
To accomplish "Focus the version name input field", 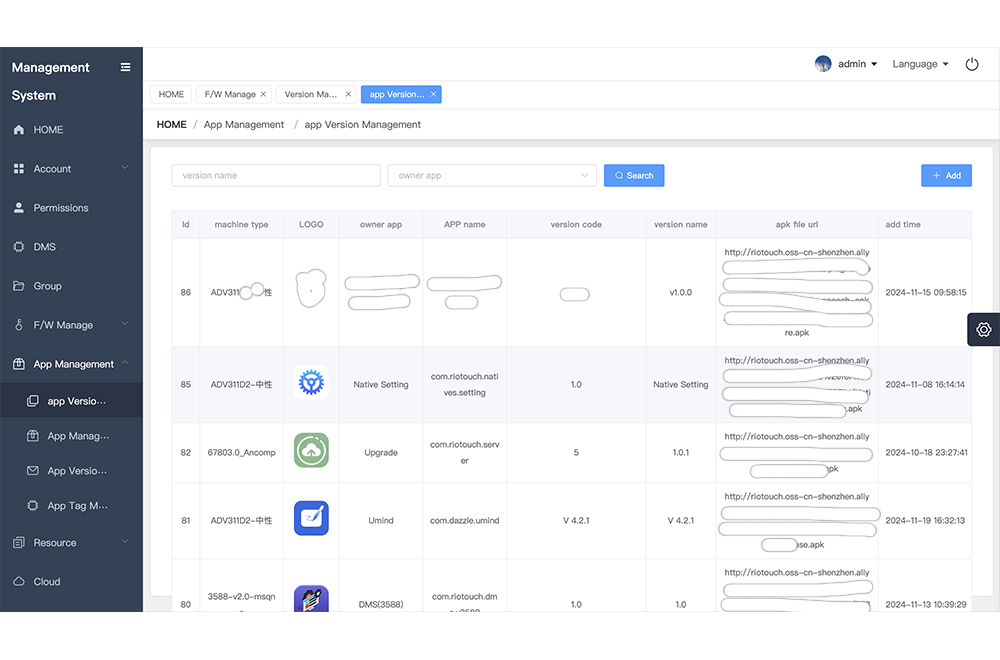I will pyautogui.click(x=276, y=175).
